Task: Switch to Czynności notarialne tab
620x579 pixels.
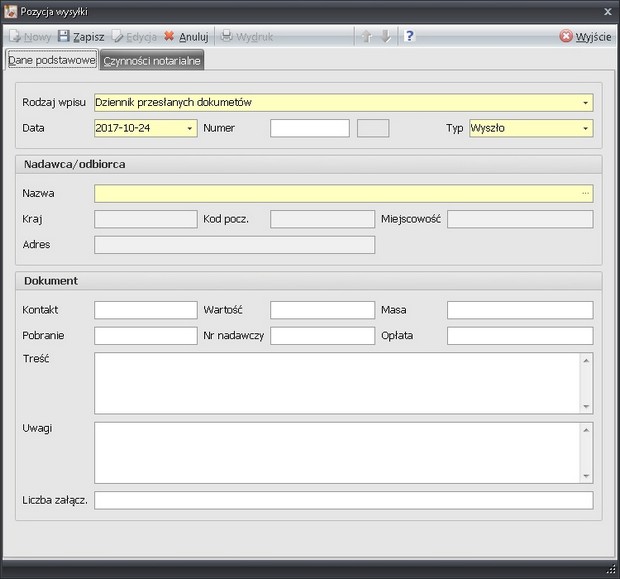Action: [152, 61]
